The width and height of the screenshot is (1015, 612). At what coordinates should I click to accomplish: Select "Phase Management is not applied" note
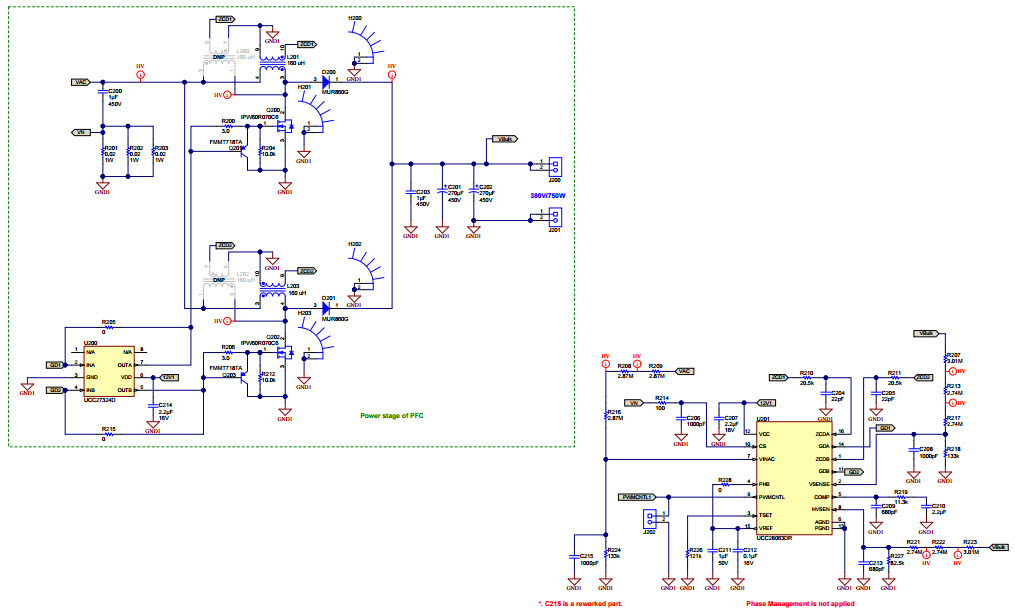click(x=800, y=604)
